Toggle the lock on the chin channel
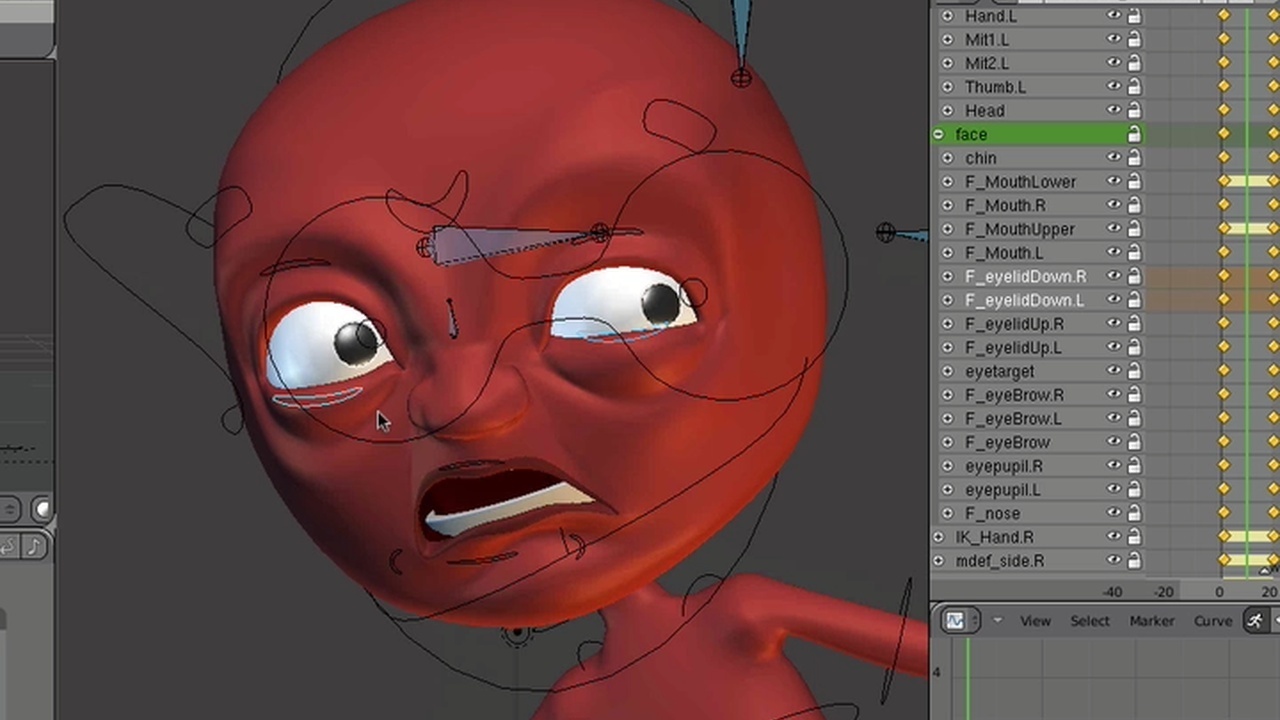 1134,158
